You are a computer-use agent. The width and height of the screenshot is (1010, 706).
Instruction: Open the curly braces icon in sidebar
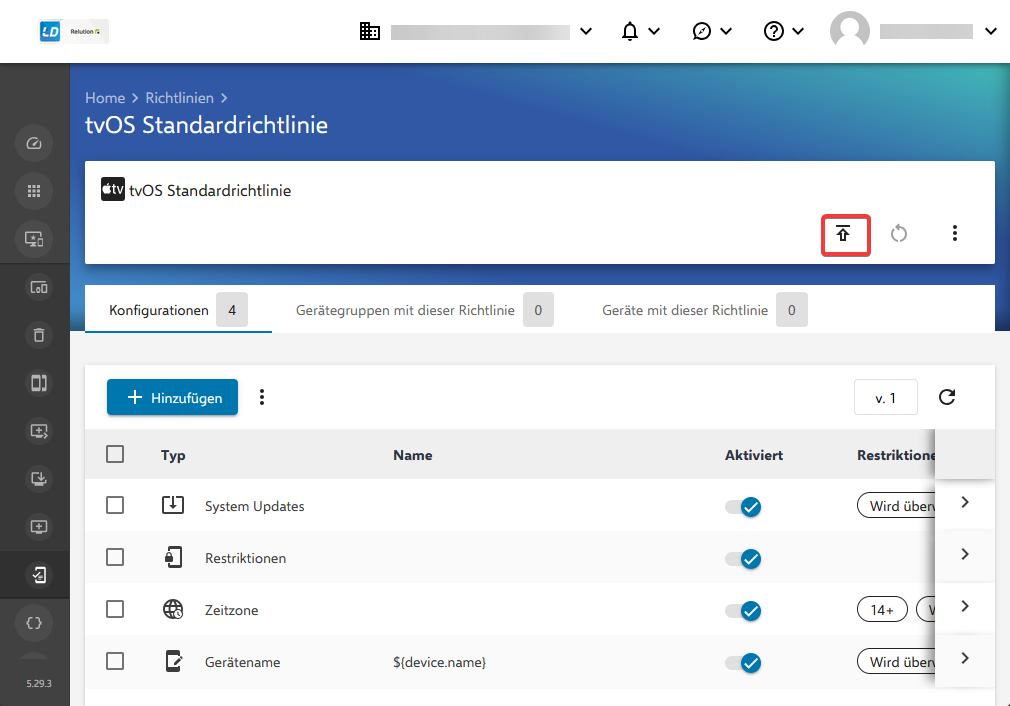tap(34, 623)
